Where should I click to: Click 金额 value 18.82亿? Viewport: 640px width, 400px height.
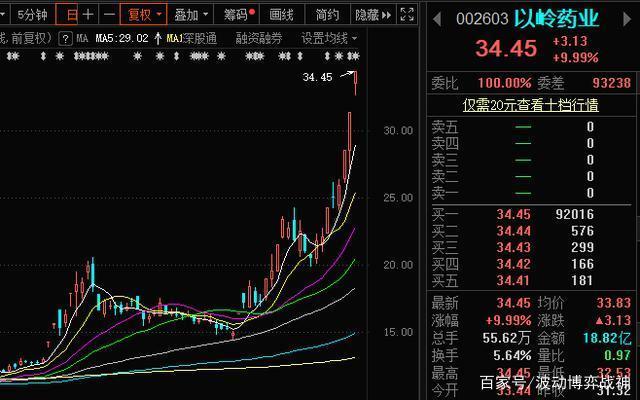point(607,338)
